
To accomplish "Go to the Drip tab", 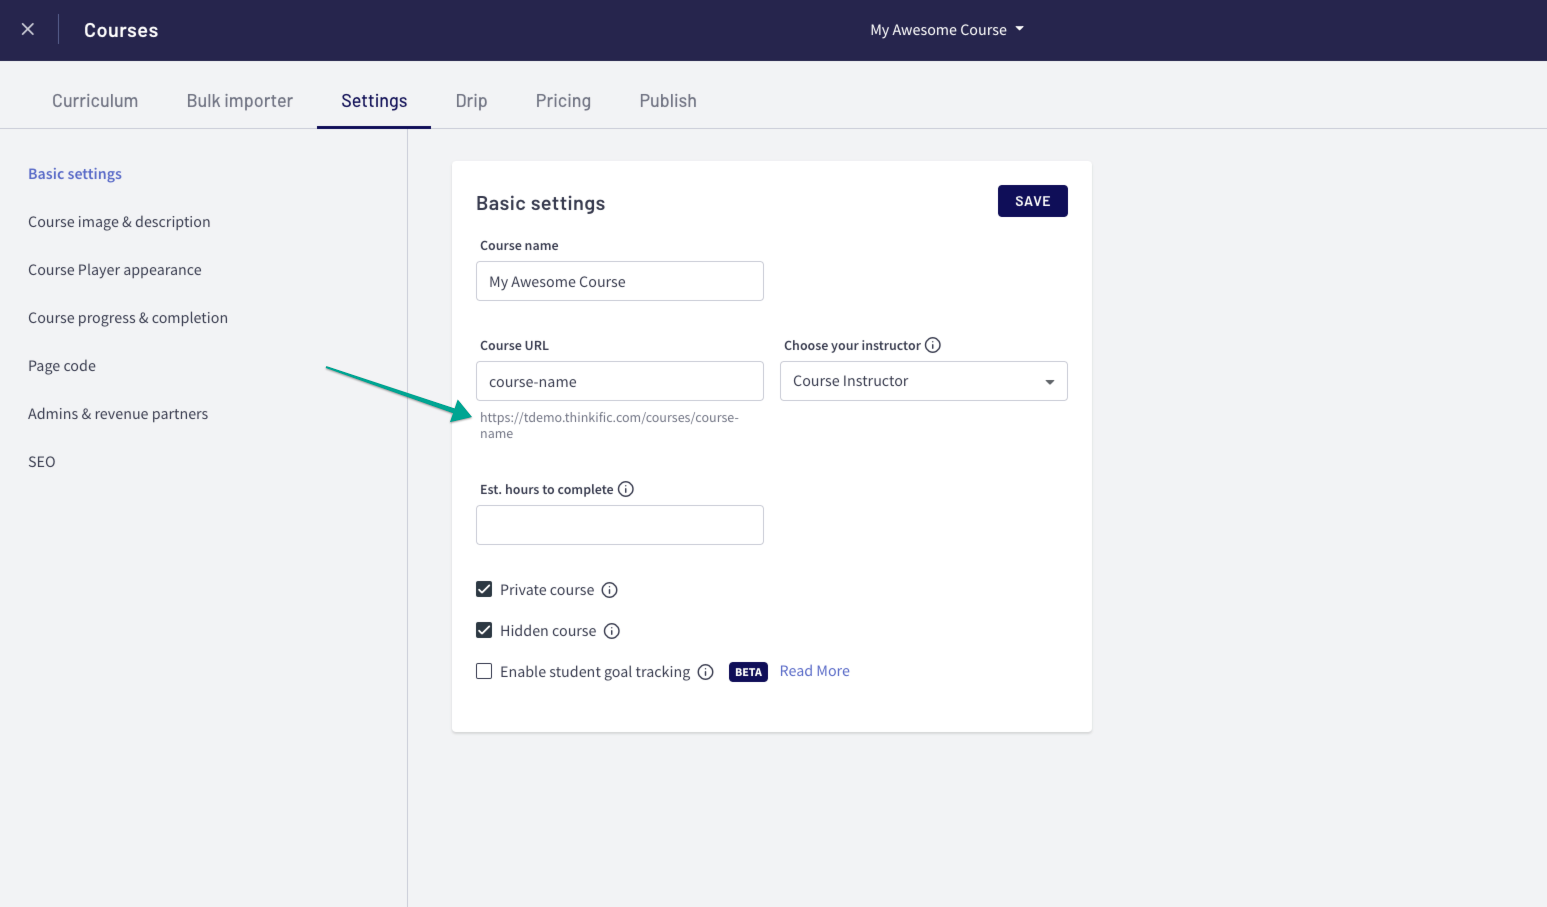I will pos(471,101).
